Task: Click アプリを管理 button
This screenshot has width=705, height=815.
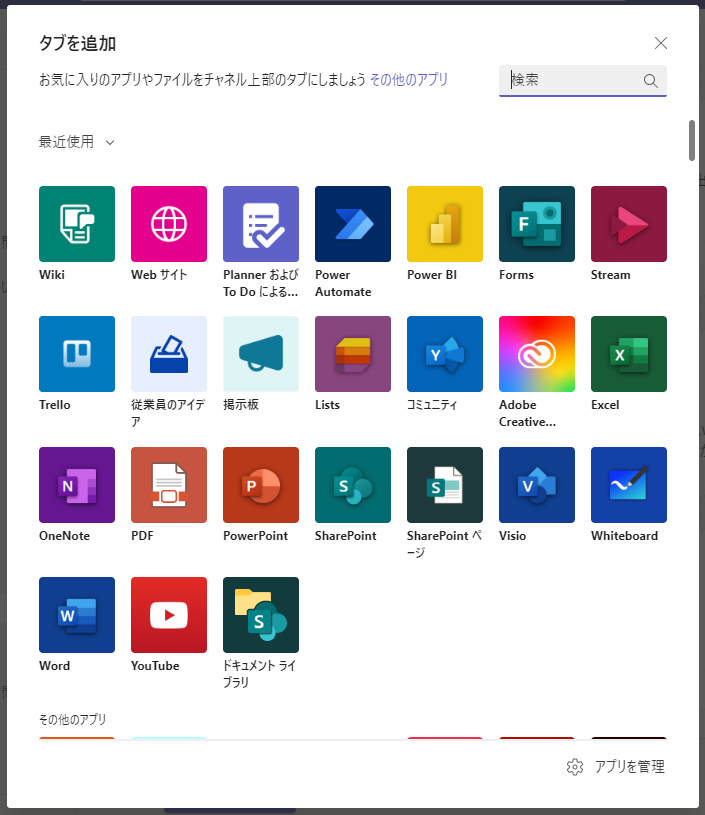Action: tap(616, 767)
